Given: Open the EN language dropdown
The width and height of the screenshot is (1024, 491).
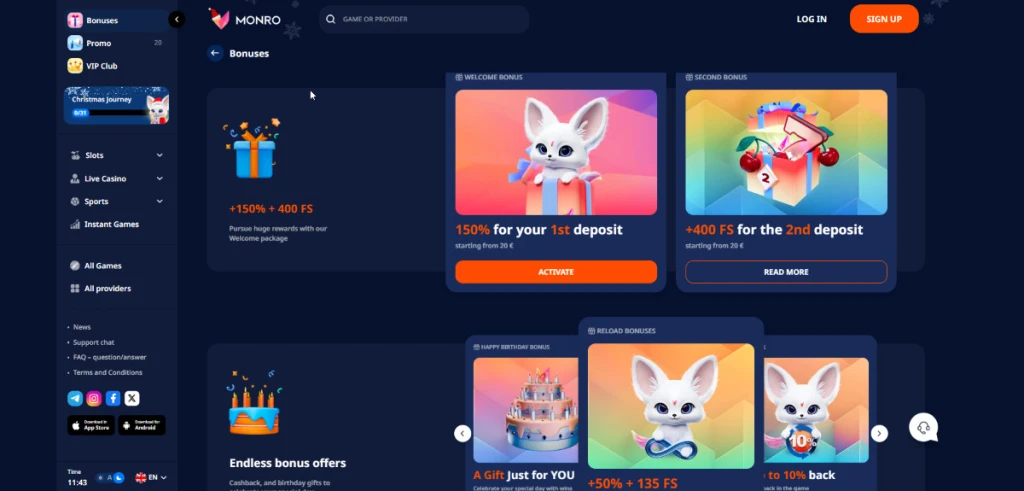Looking at the screenshot, I should [x=151, y=477].
